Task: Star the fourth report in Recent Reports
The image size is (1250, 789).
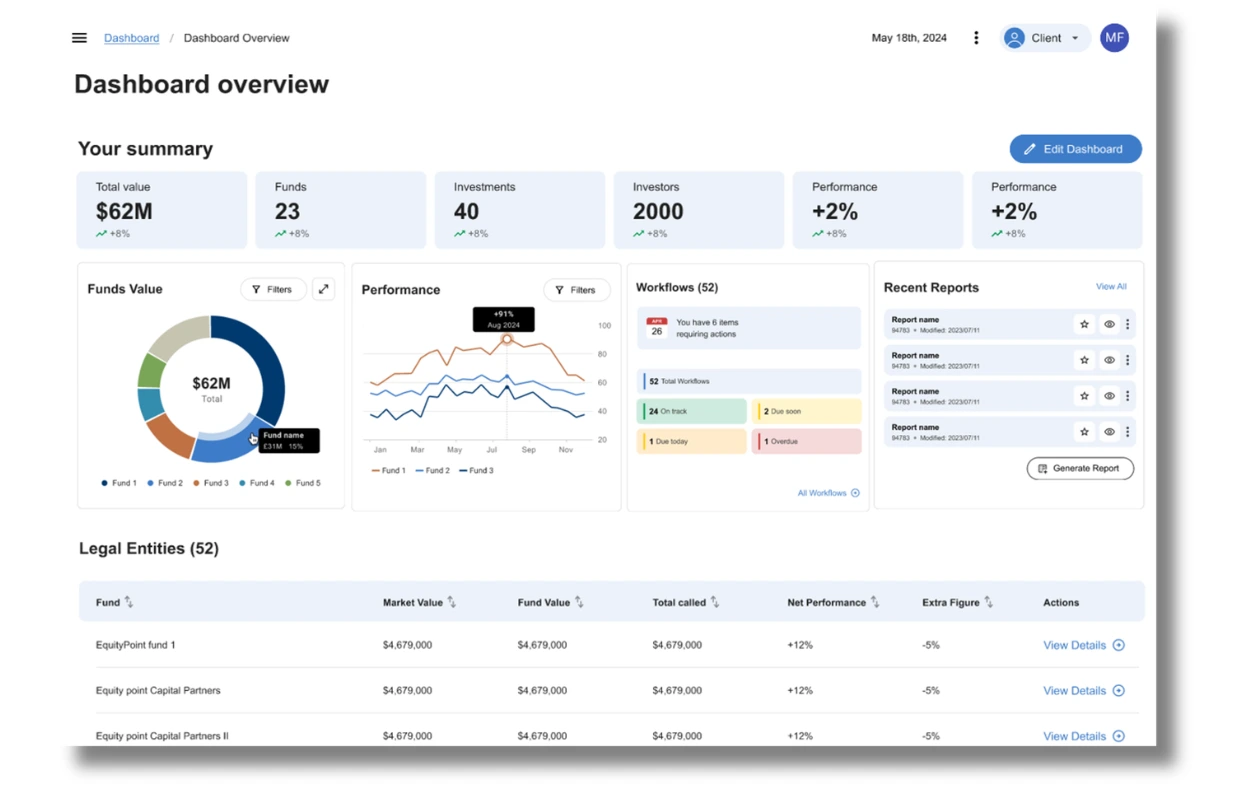Action: [1084, 432]
